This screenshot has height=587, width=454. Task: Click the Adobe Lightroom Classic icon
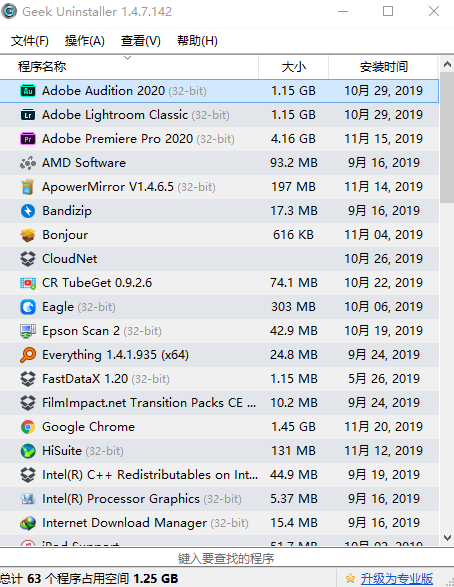point(28,115)
